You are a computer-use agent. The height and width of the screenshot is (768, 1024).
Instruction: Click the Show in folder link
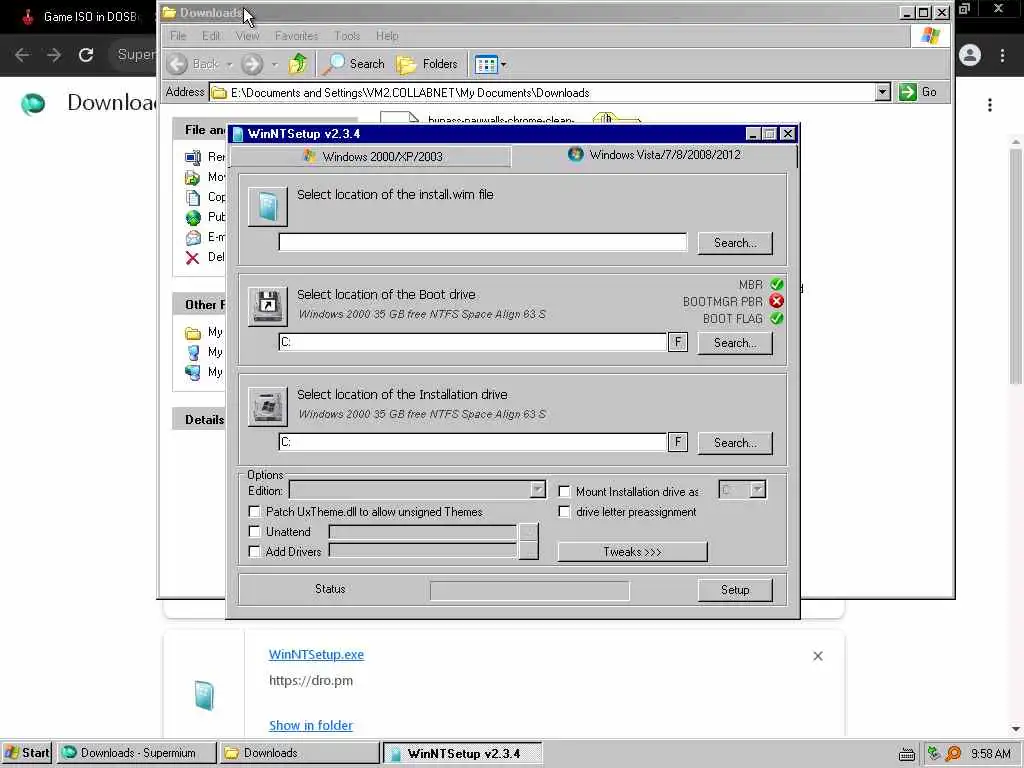pos(311,726)
